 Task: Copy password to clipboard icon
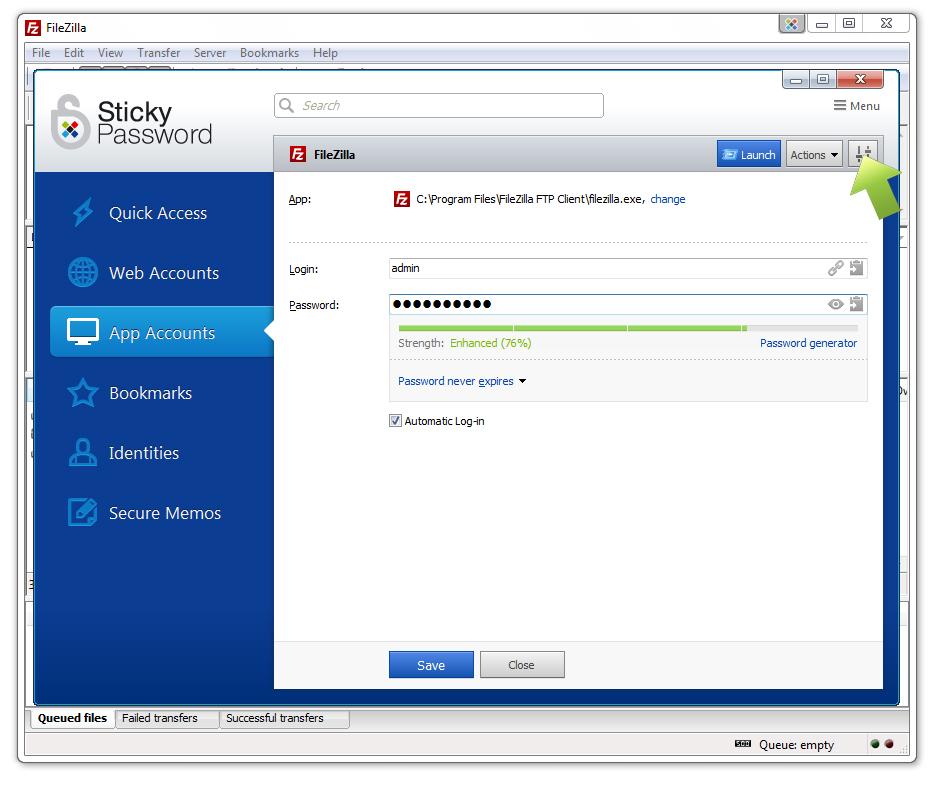(857, 304)
